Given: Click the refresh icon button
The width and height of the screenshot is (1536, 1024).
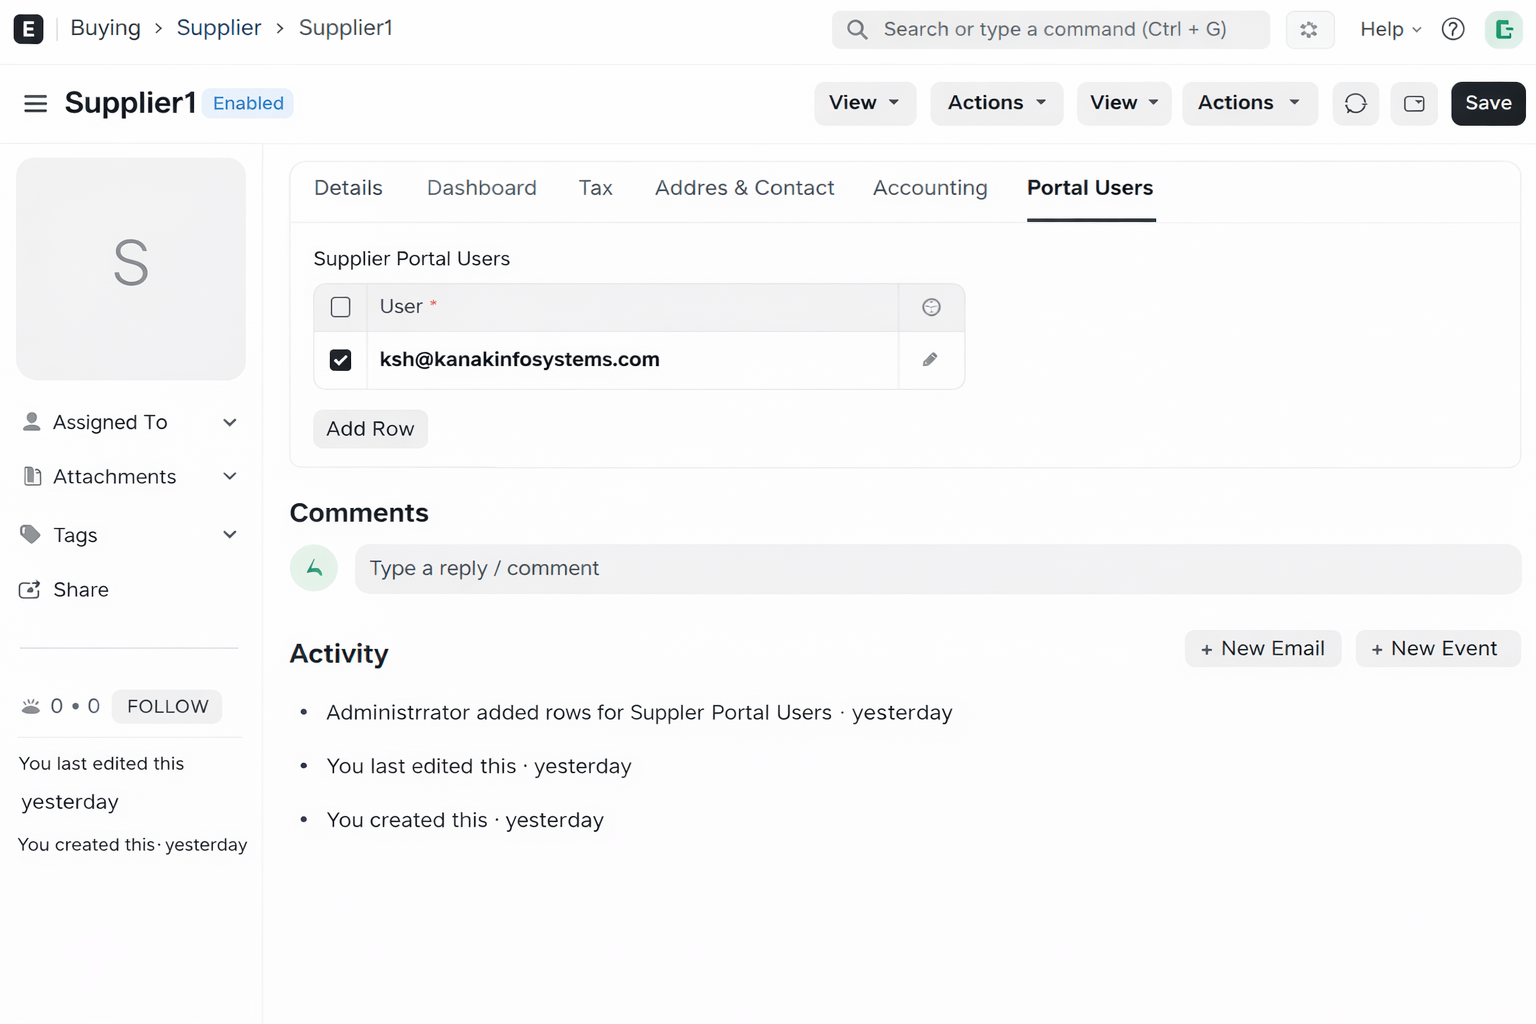Looking at the screenshot, I should click(x=1356, y=103).
